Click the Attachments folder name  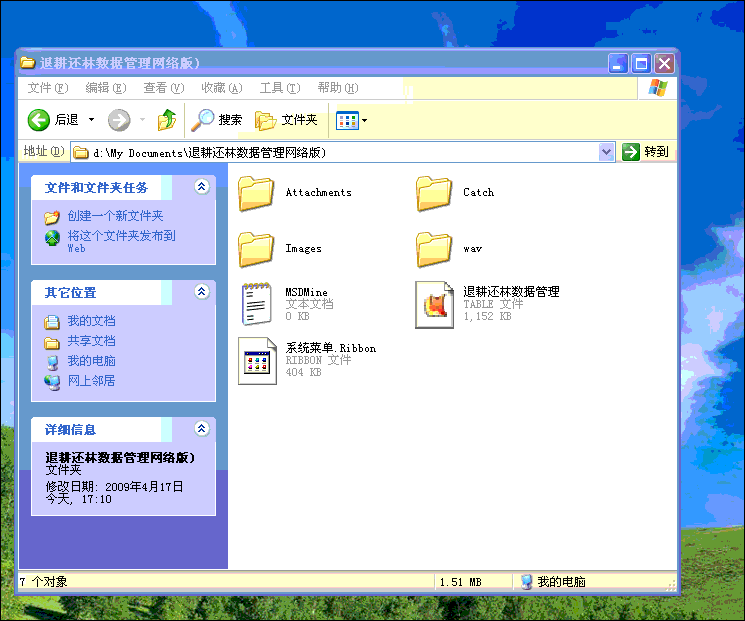tap(318, 192)
